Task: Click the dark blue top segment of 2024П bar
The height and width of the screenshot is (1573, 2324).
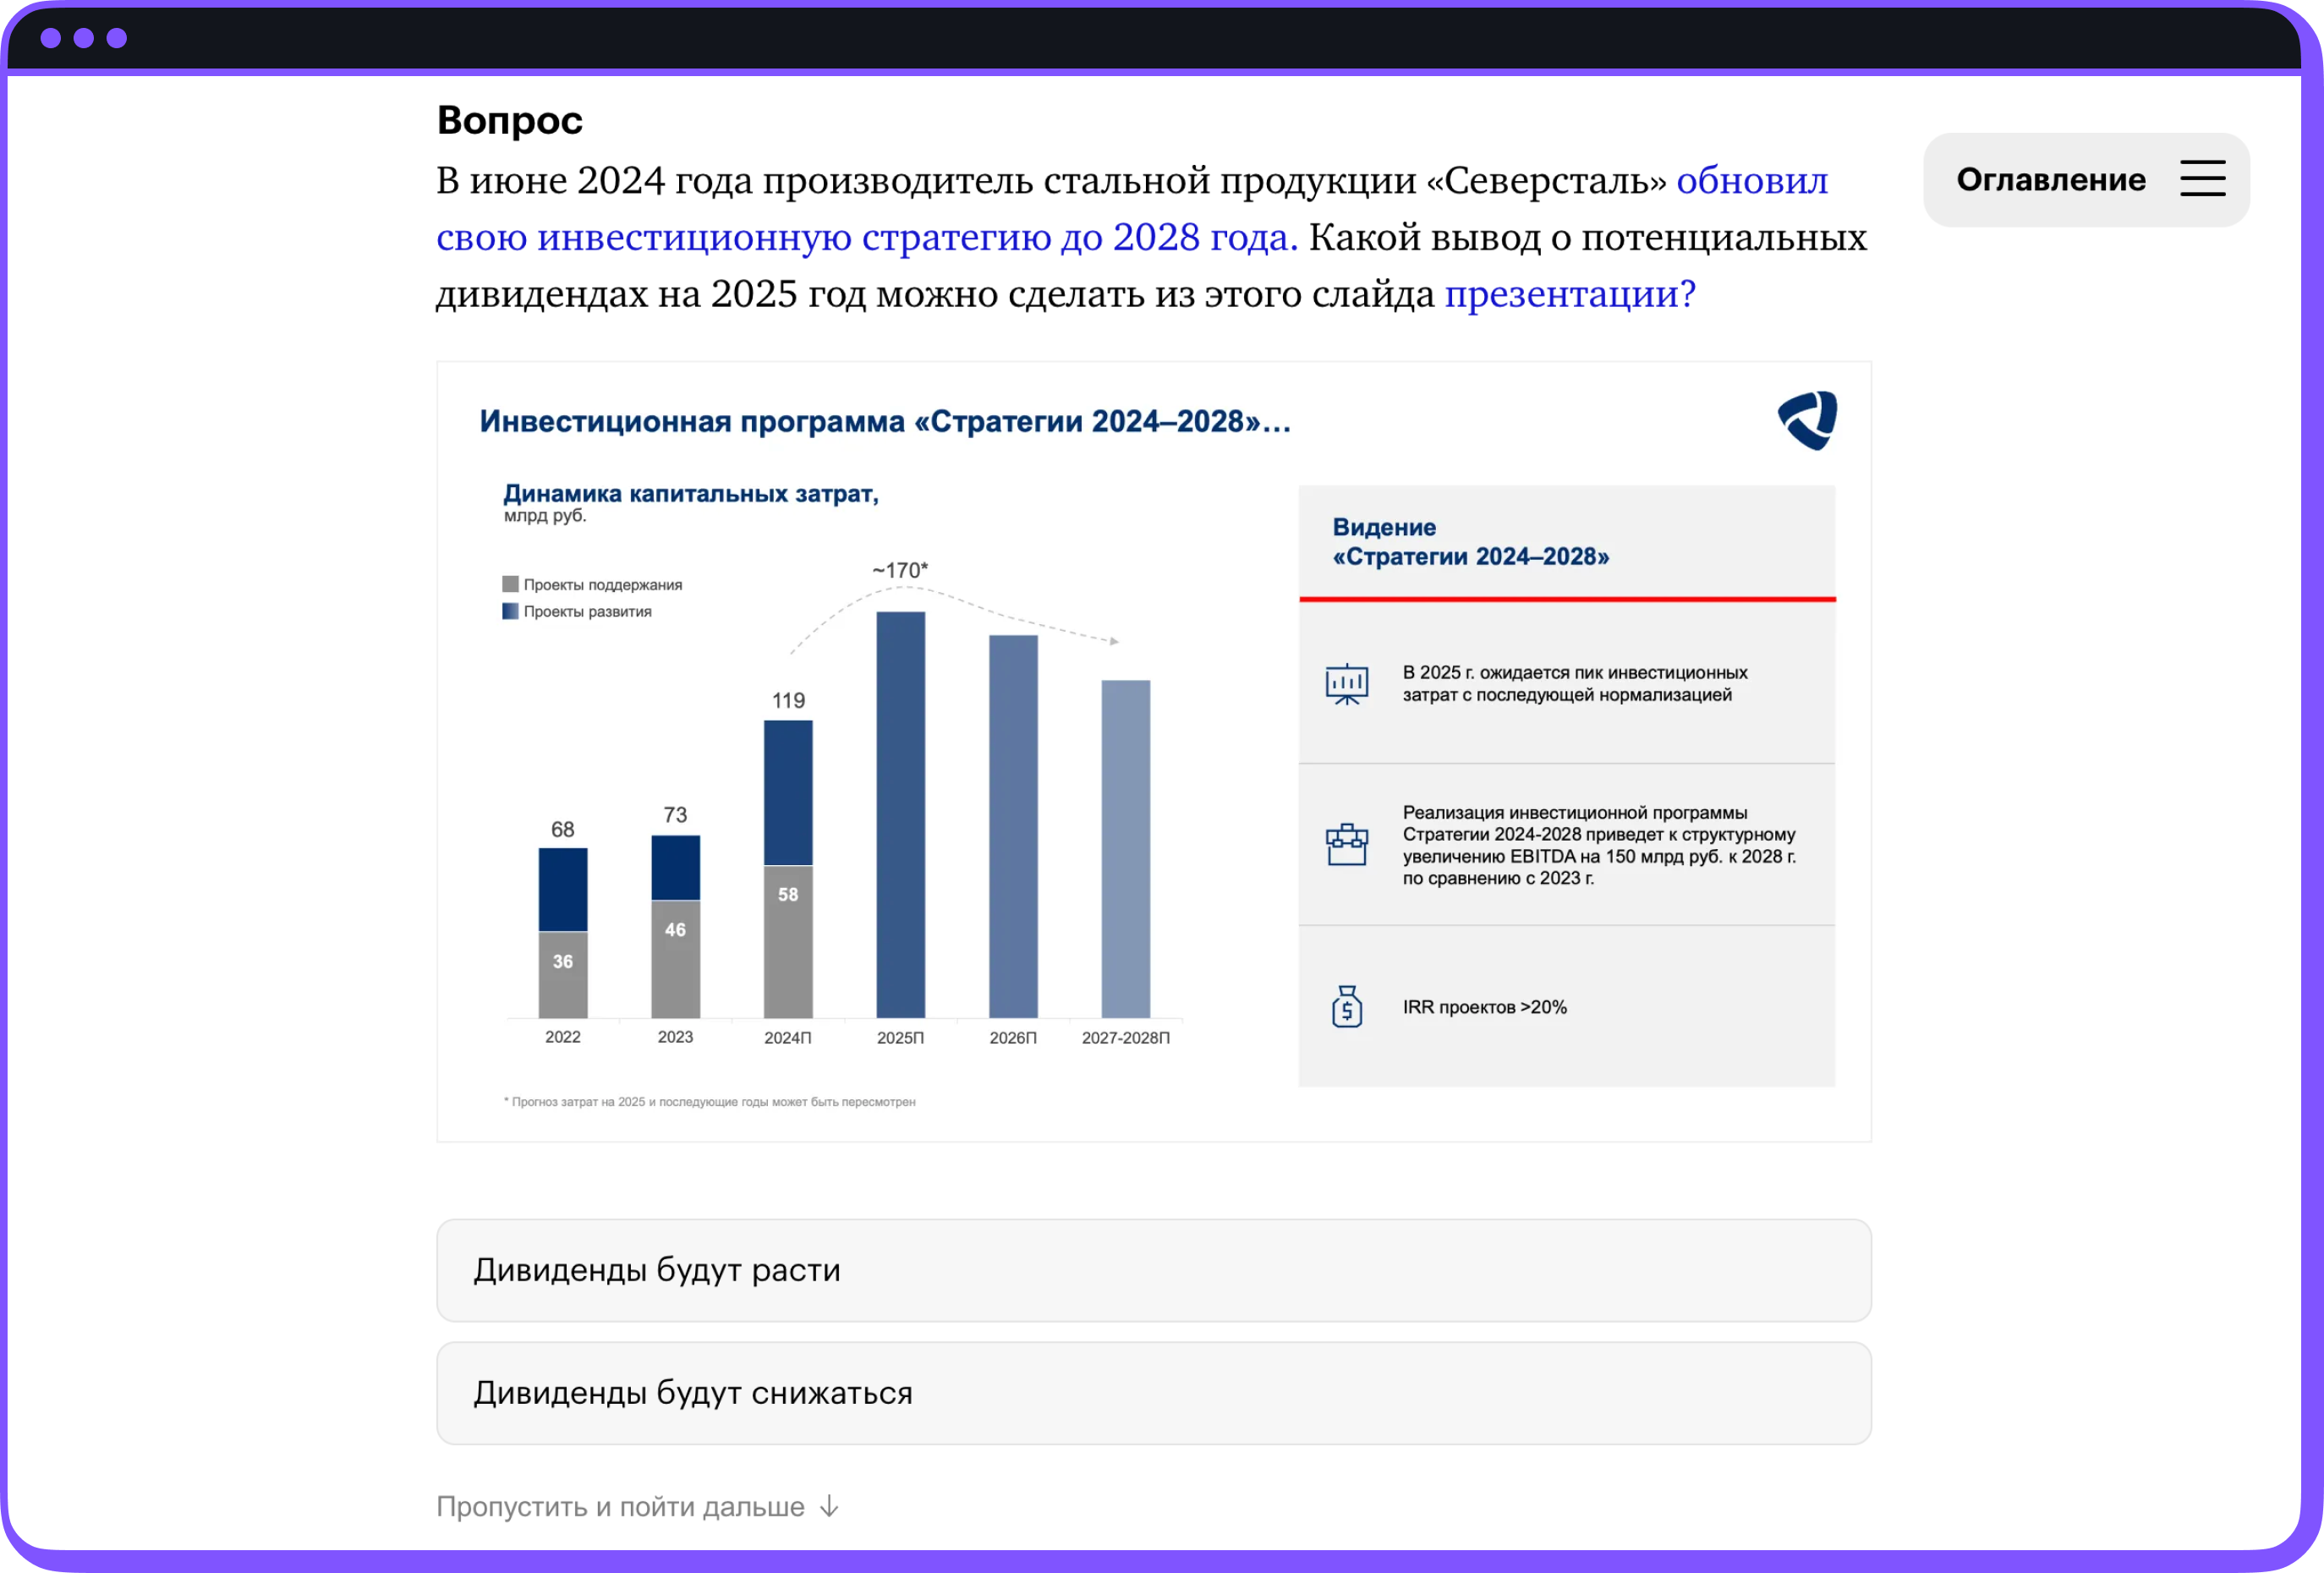Action: pos(788,793)
